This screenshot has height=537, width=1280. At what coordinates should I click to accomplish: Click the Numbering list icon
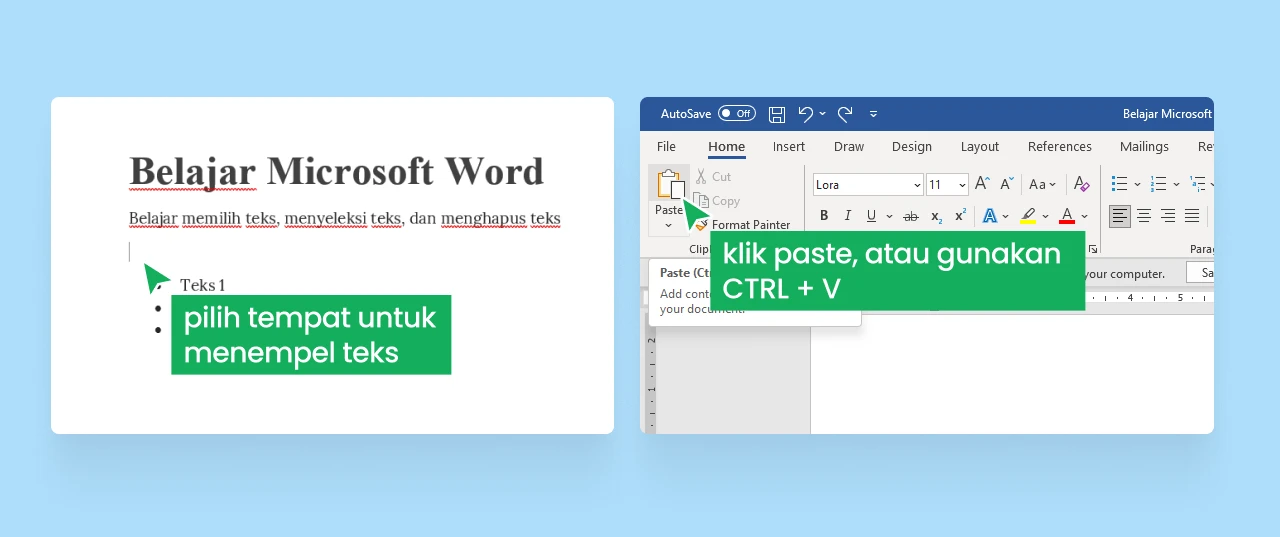click(x=1159, y=184)
